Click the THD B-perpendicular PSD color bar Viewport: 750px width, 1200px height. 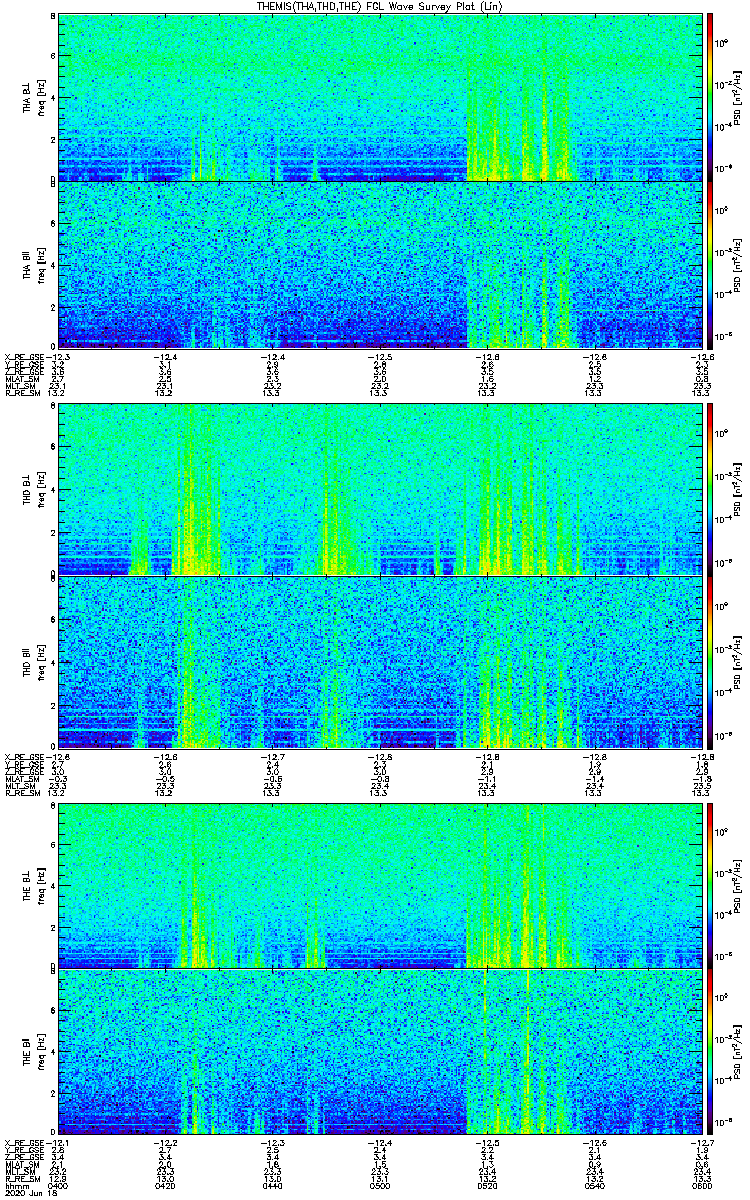709,491
